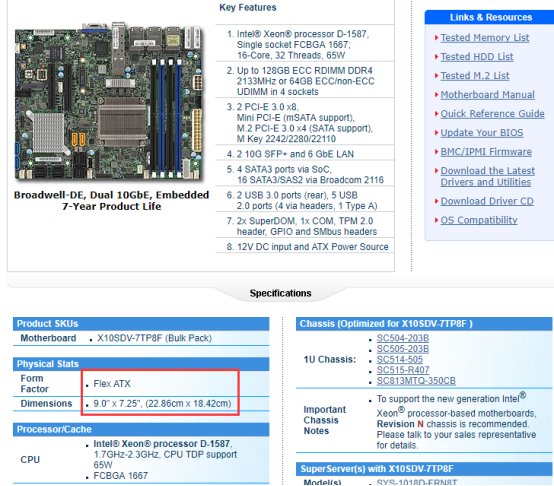Open the SC504-203B chassis link
The height and width of the screenshot is (486, 554).
(402, 338)
